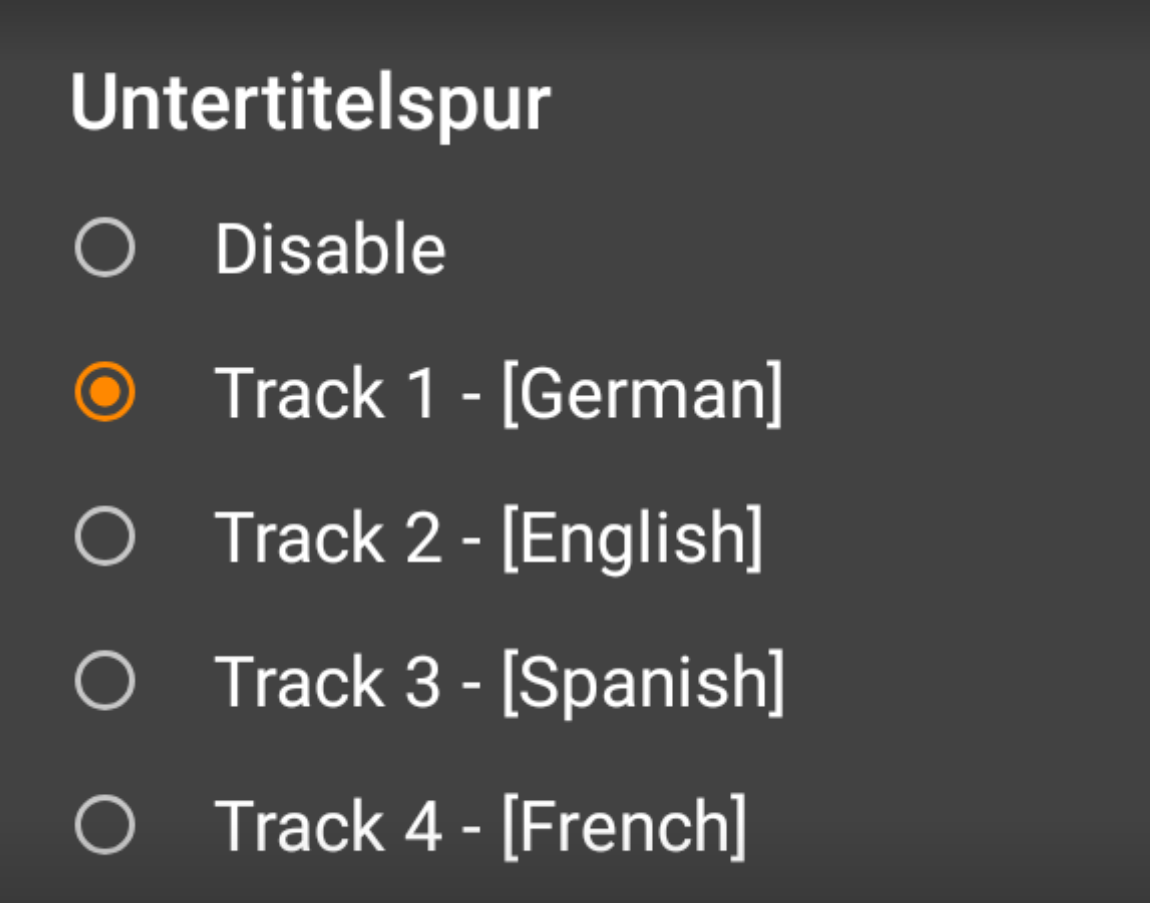
Task: Click the "Track 4" text
Action: pos(328,826)
